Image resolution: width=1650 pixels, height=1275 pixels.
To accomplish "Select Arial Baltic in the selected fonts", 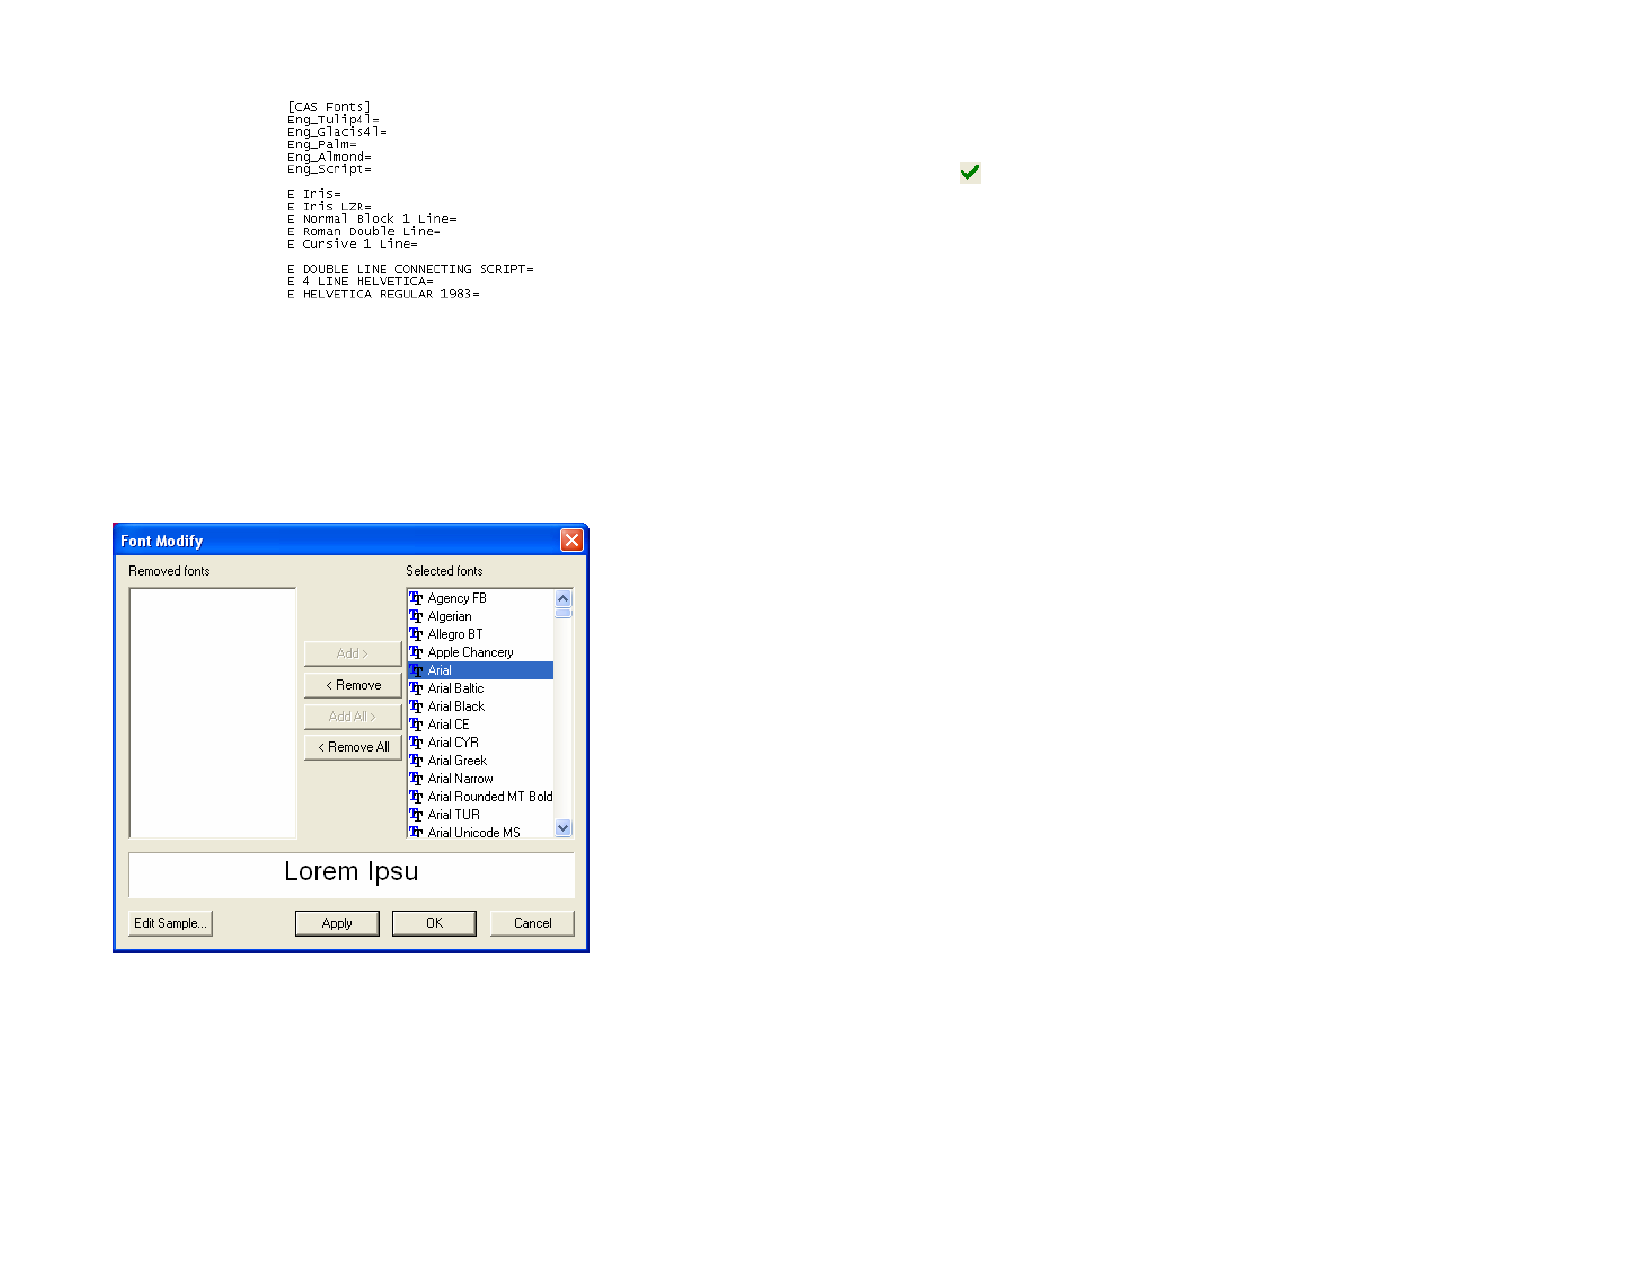I will [x=456, y=688].
